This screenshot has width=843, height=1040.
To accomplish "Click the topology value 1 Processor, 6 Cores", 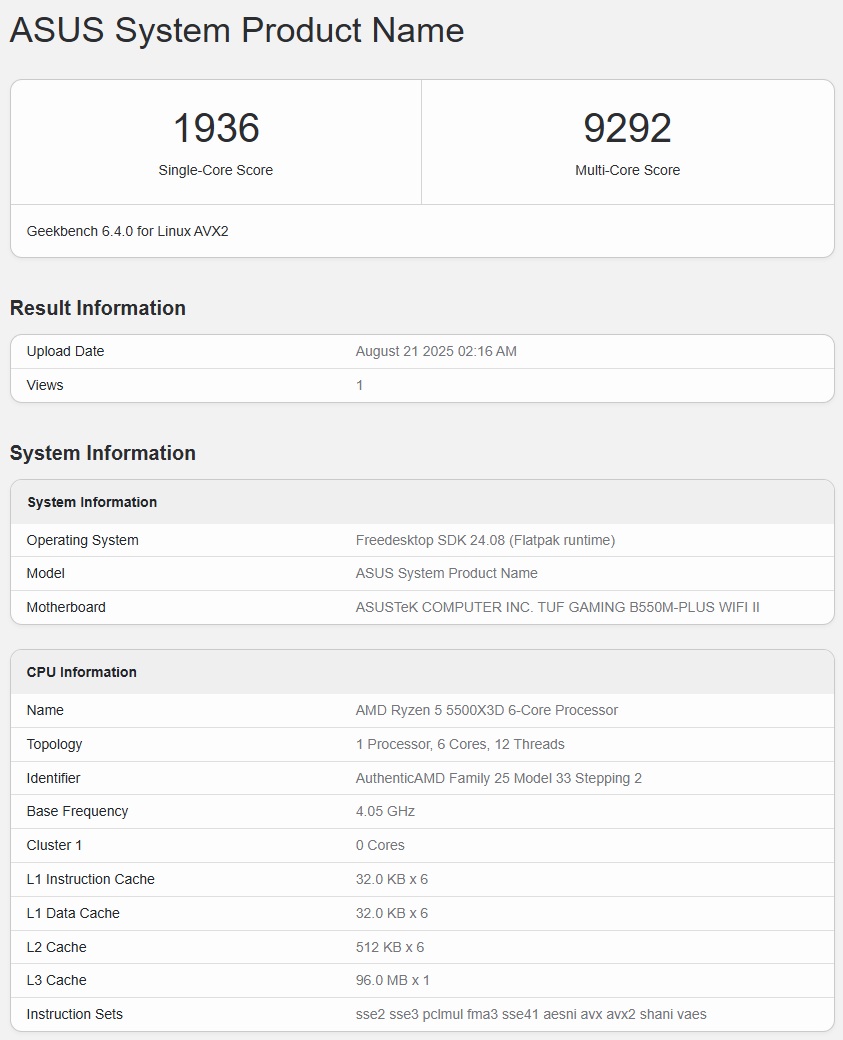I will (460, 744).
